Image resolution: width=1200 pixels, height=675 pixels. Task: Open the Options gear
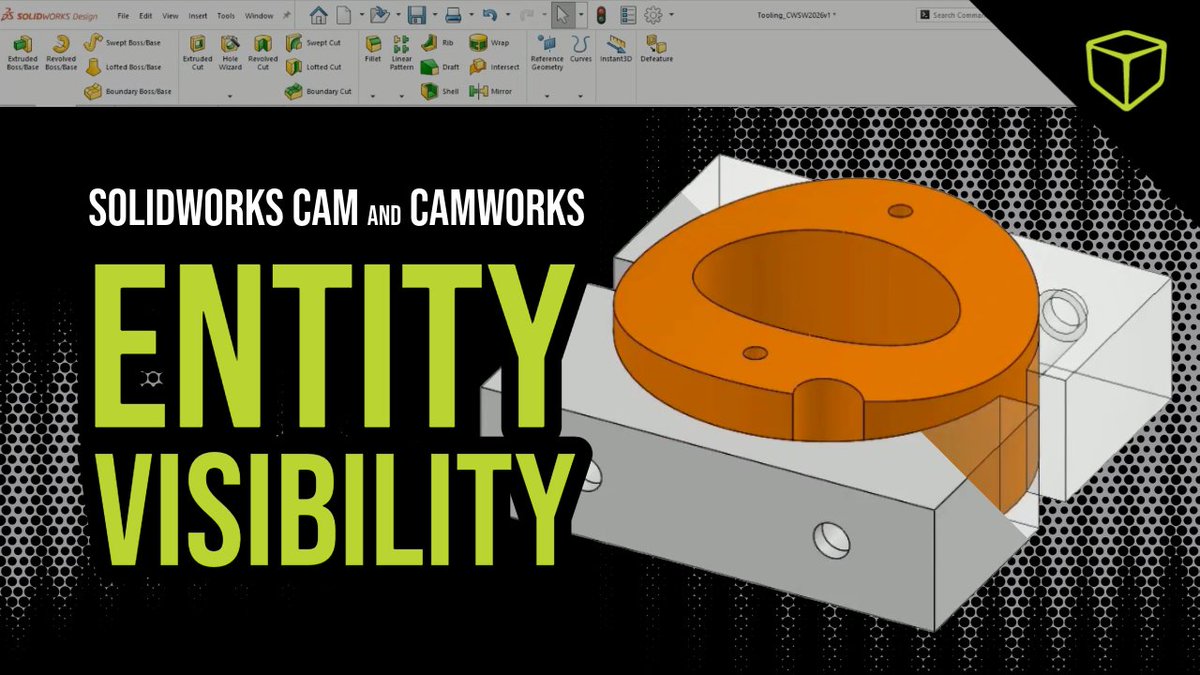pyautogui.click(x=654, y=15)
